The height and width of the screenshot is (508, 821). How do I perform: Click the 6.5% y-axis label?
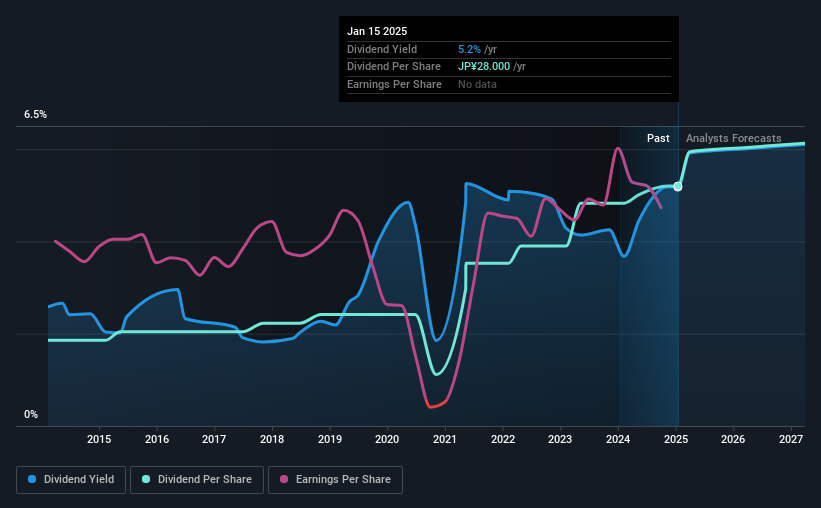click(35, 115)
